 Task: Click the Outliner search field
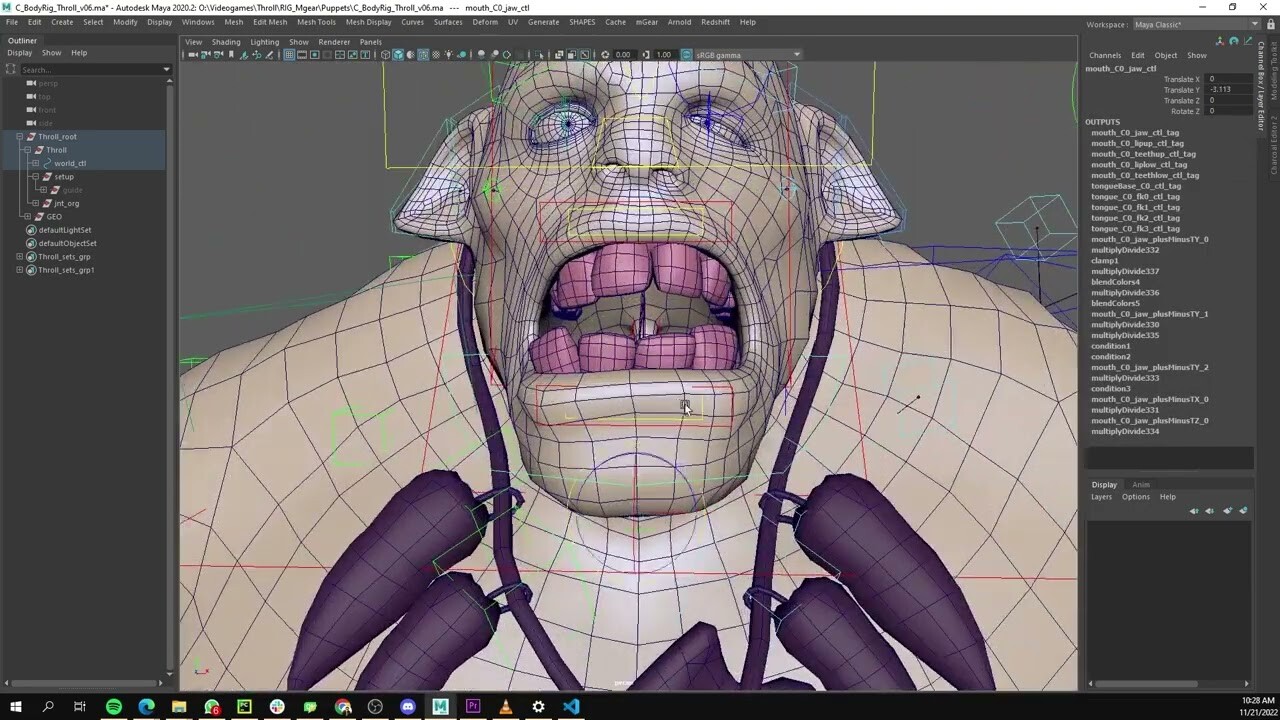pyautogui.click(x=95, y=69)
